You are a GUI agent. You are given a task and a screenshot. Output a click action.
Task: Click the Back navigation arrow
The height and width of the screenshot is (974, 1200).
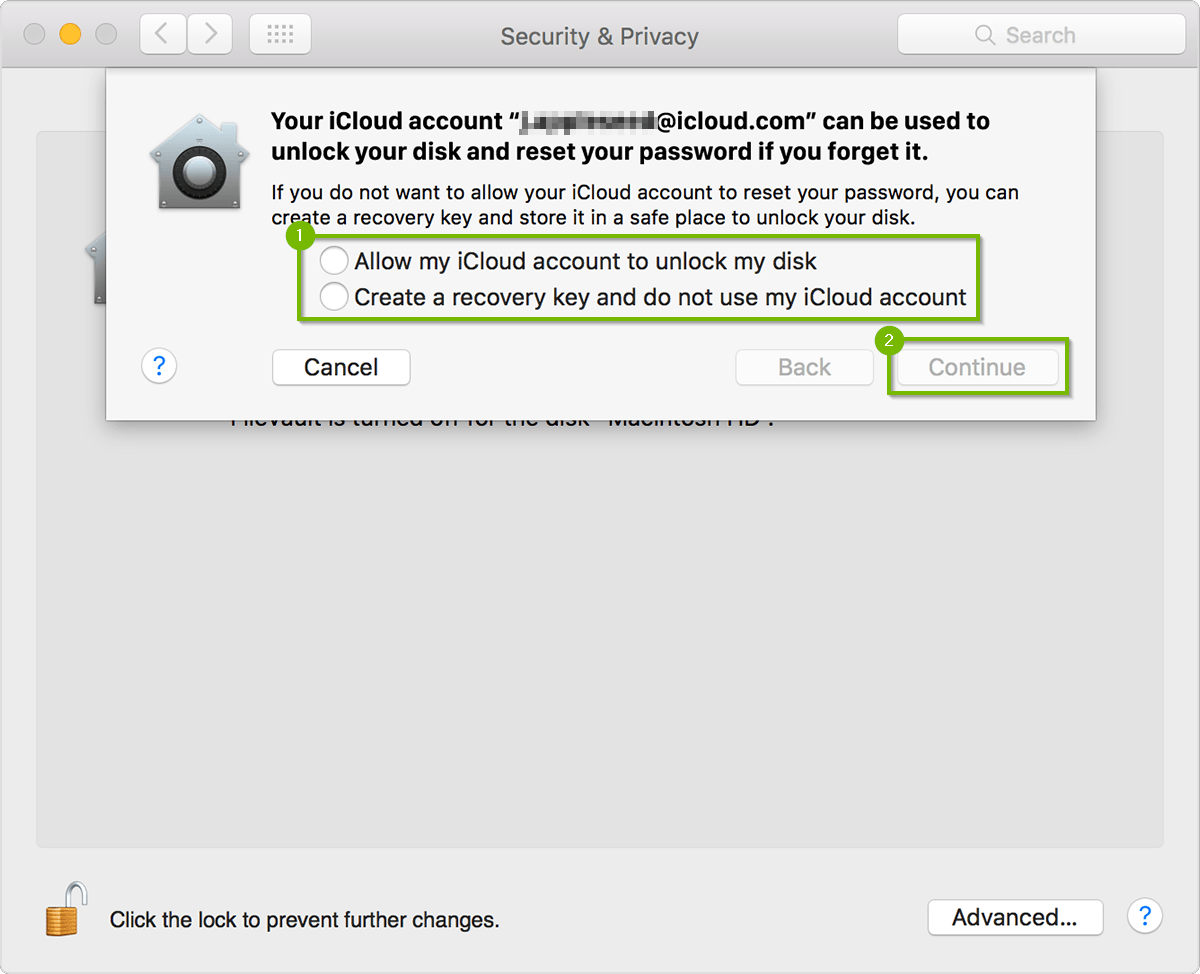point(162,33)
